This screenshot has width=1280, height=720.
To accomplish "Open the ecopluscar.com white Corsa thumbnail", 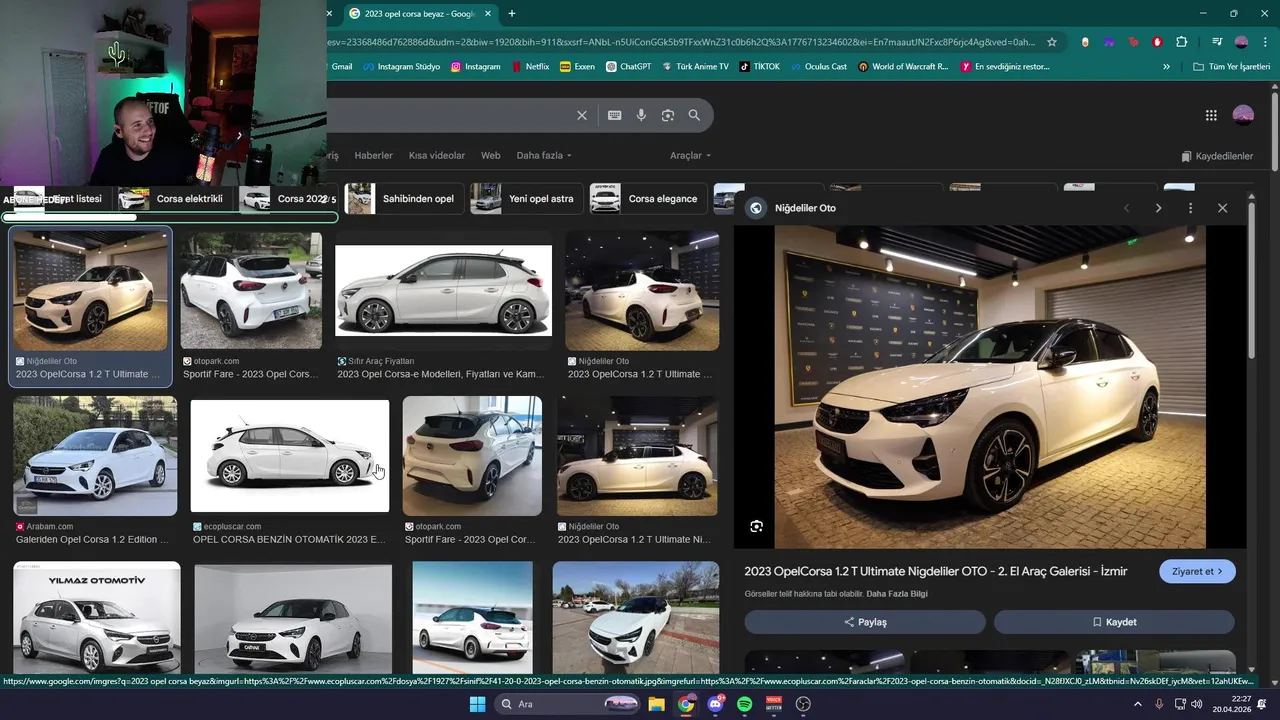I will pos(290,456).
